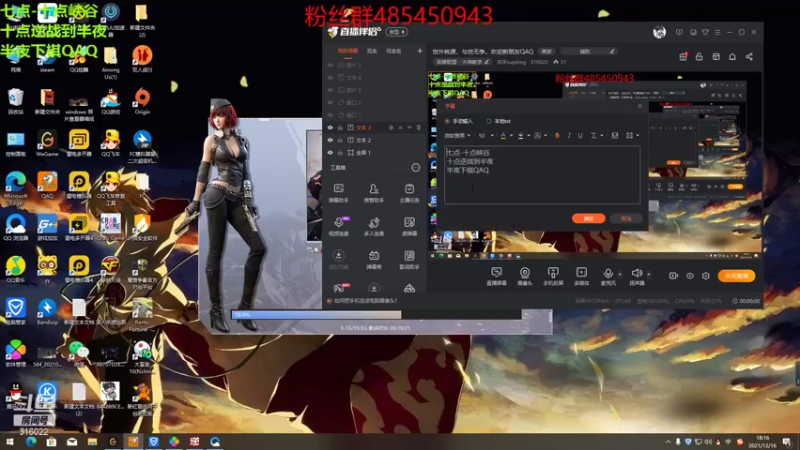Open the text outline dropdown arrow
The image size is (800, 450).
coord(545,136)
